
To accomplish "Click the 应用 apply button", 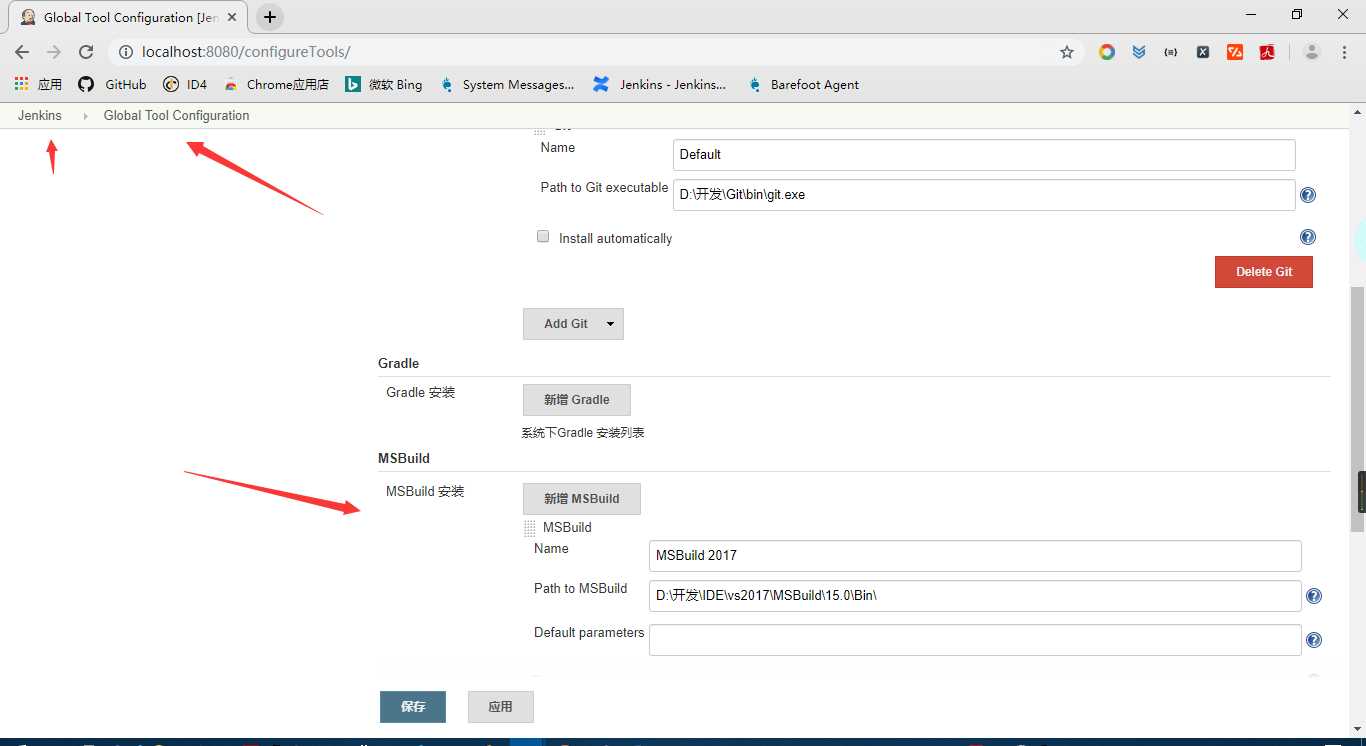I will point(501,707).
